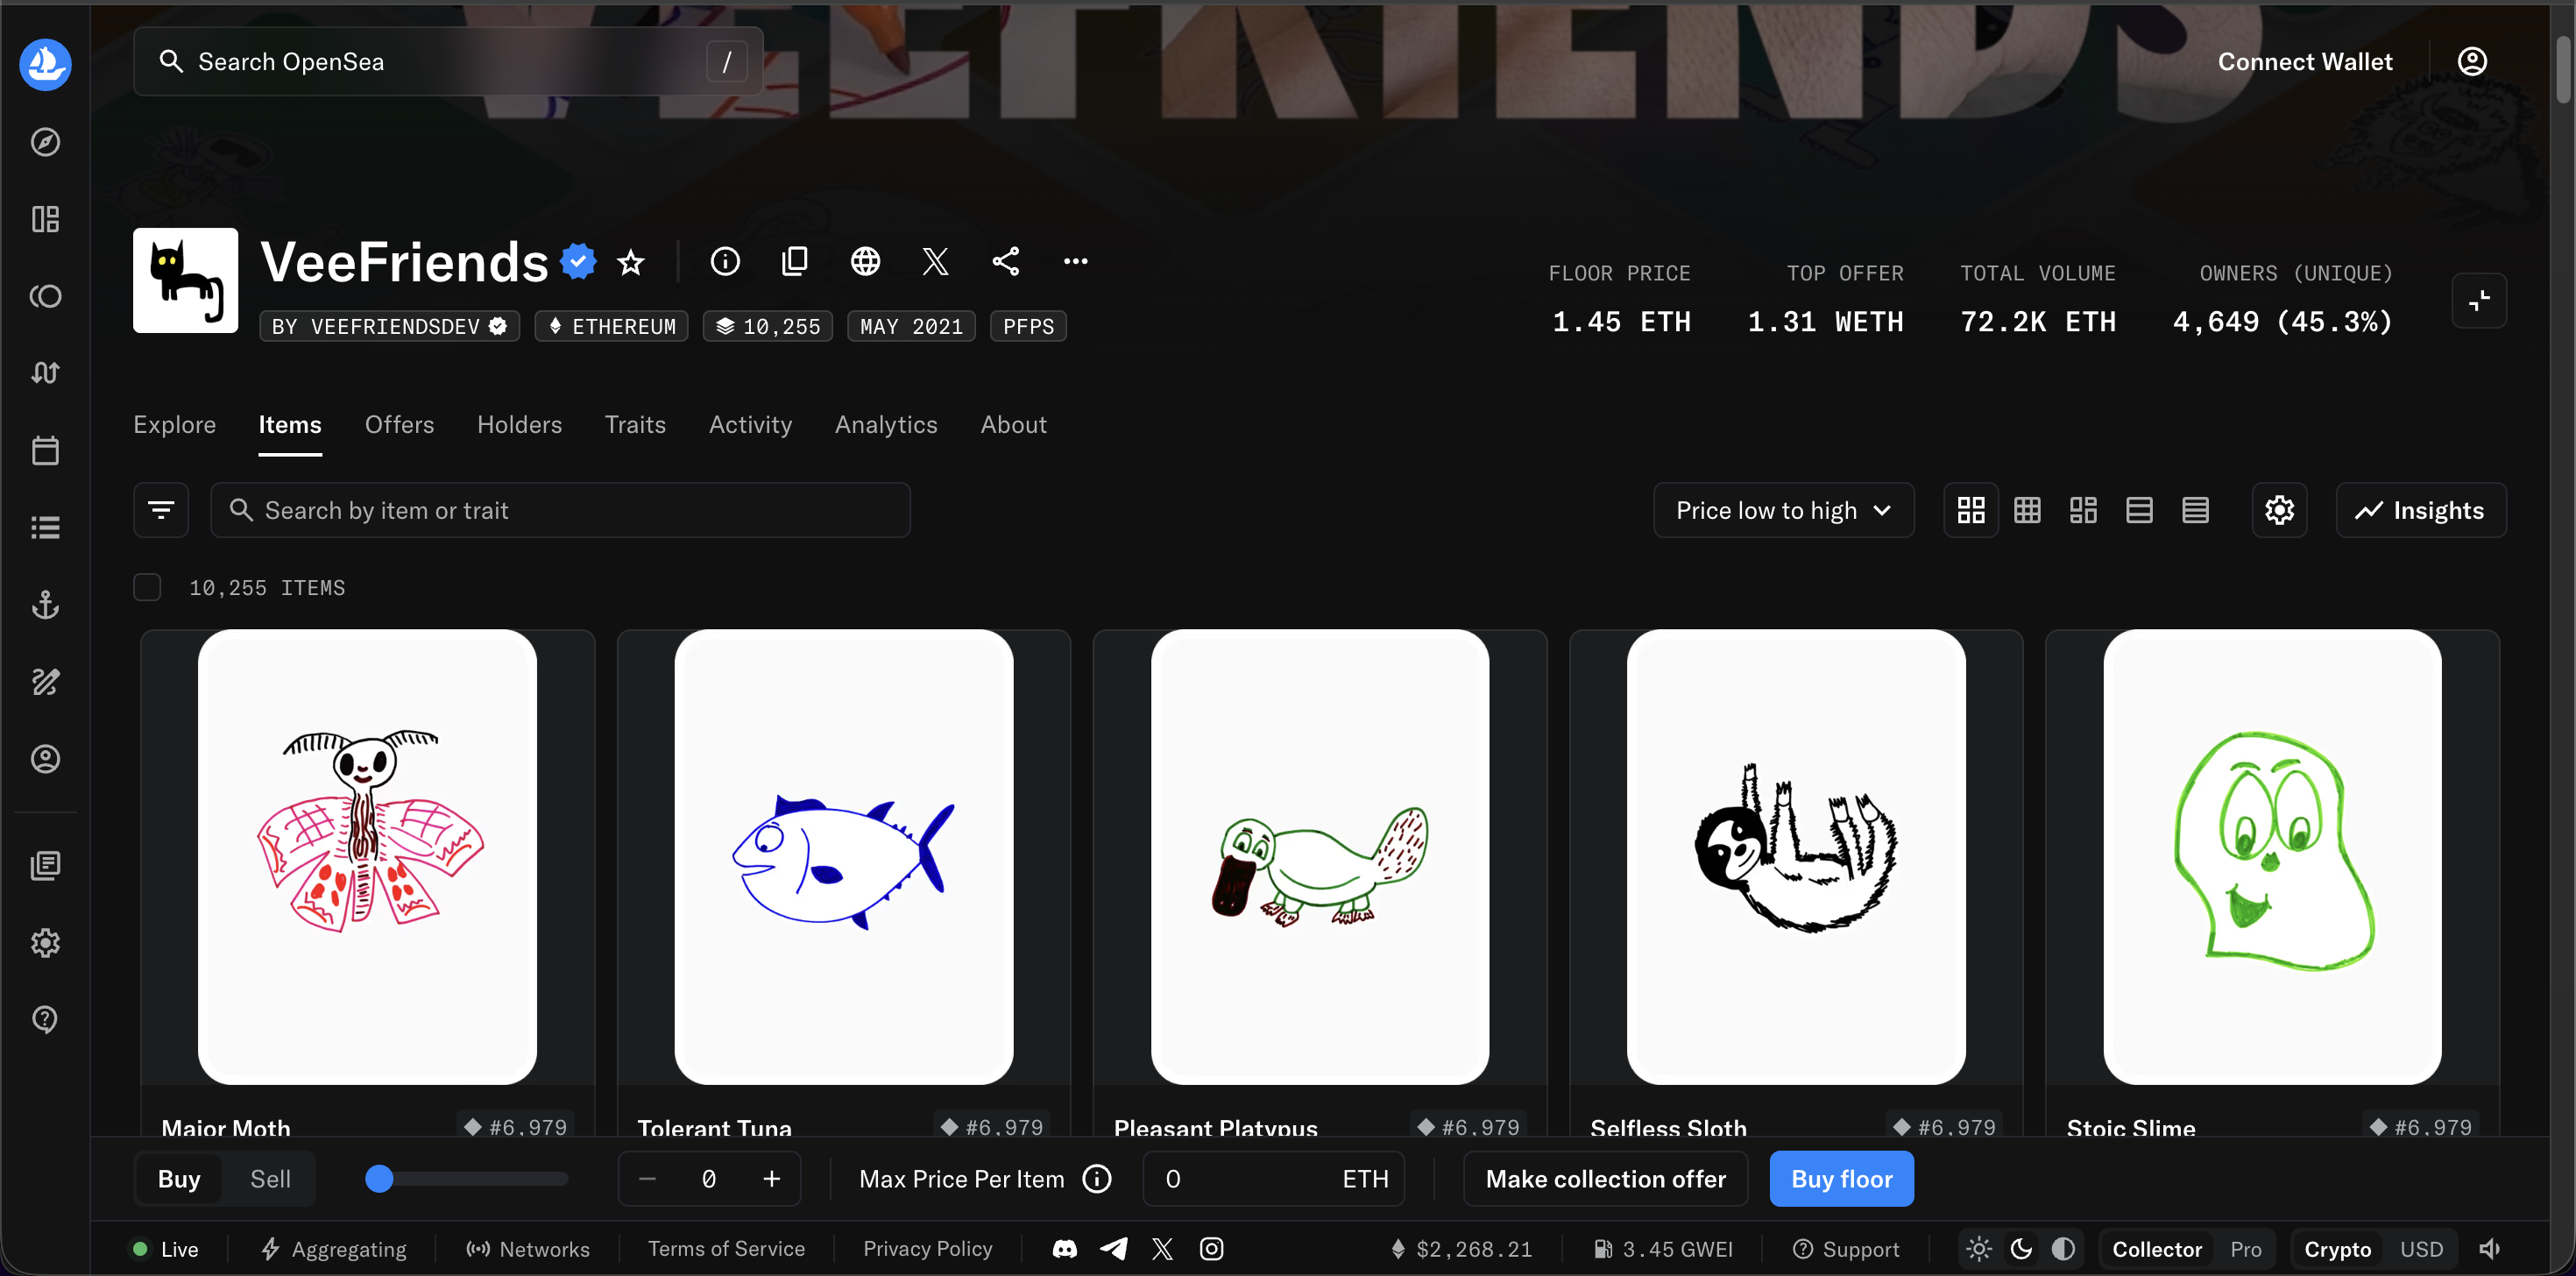
Task: Open the Instagram link in footer
Action: click(x=1211, y=1249)
